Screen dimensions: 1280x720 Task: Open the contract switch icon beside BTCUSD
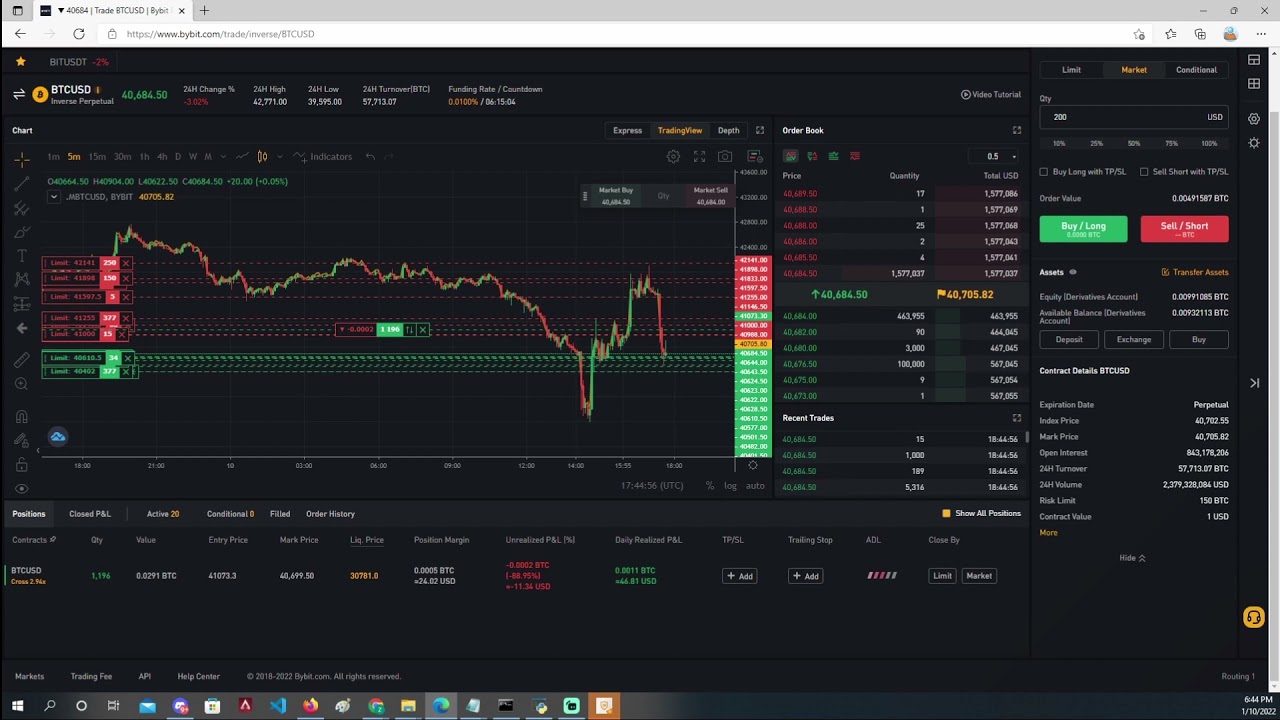[x=18, y=94]
